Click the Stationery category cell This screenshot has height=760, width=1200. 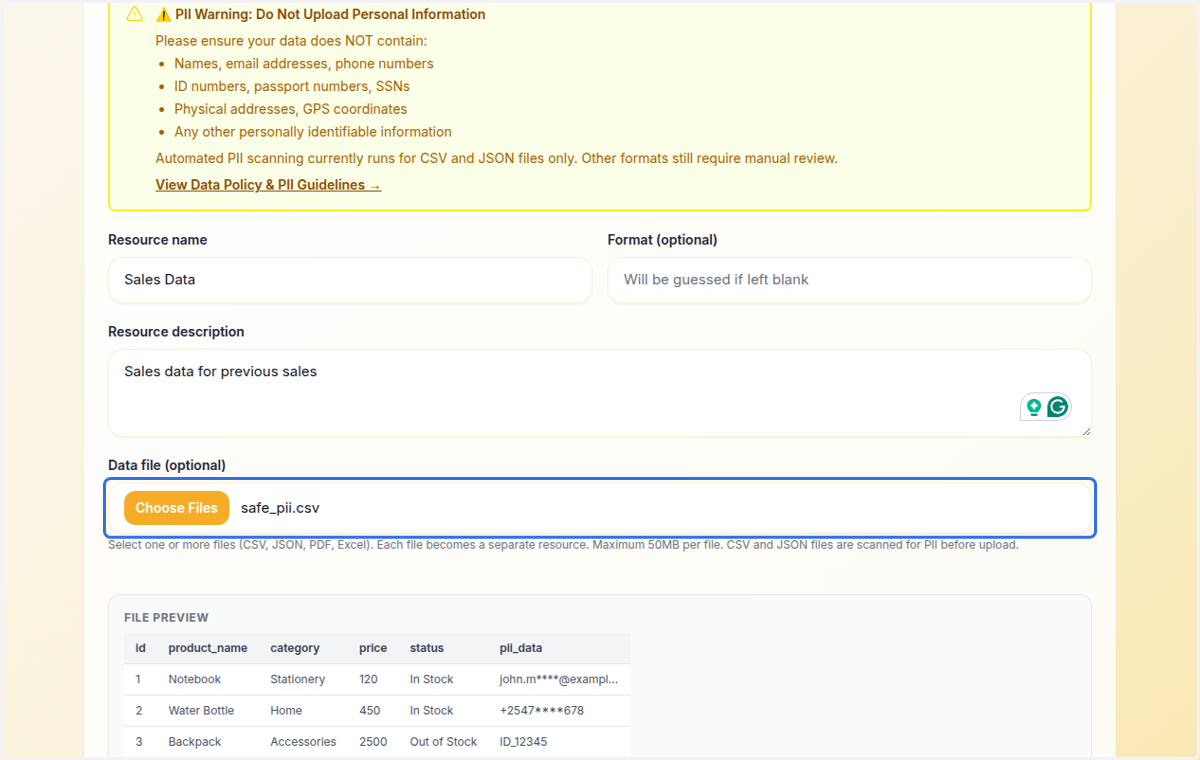point(298,679)
